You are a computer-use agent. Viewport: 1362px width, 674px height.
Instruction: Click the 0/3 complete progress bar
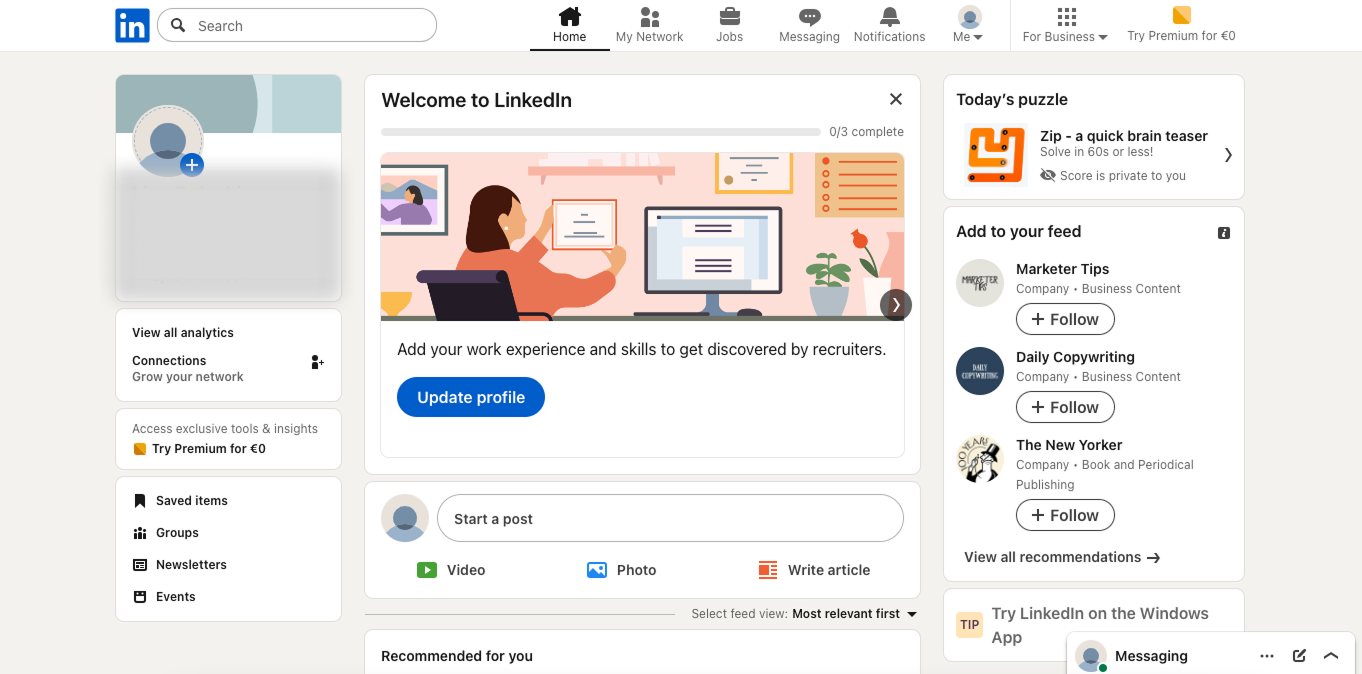[x=601, y=132]
